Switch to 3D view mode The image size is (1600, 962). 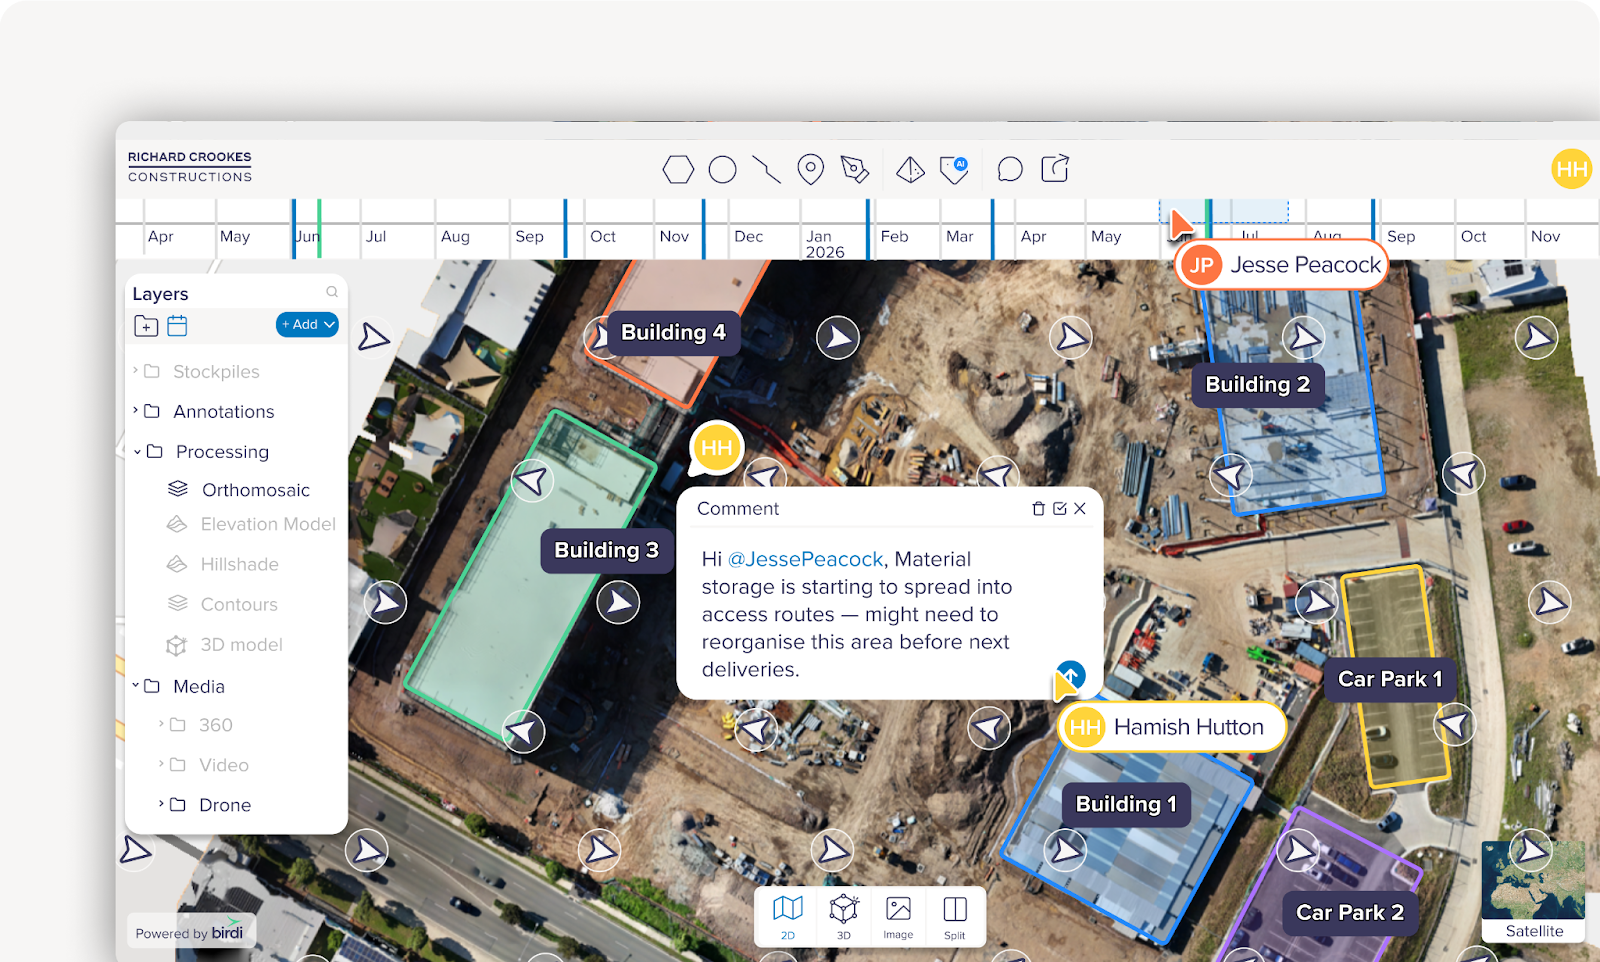(x=844, y=916)
